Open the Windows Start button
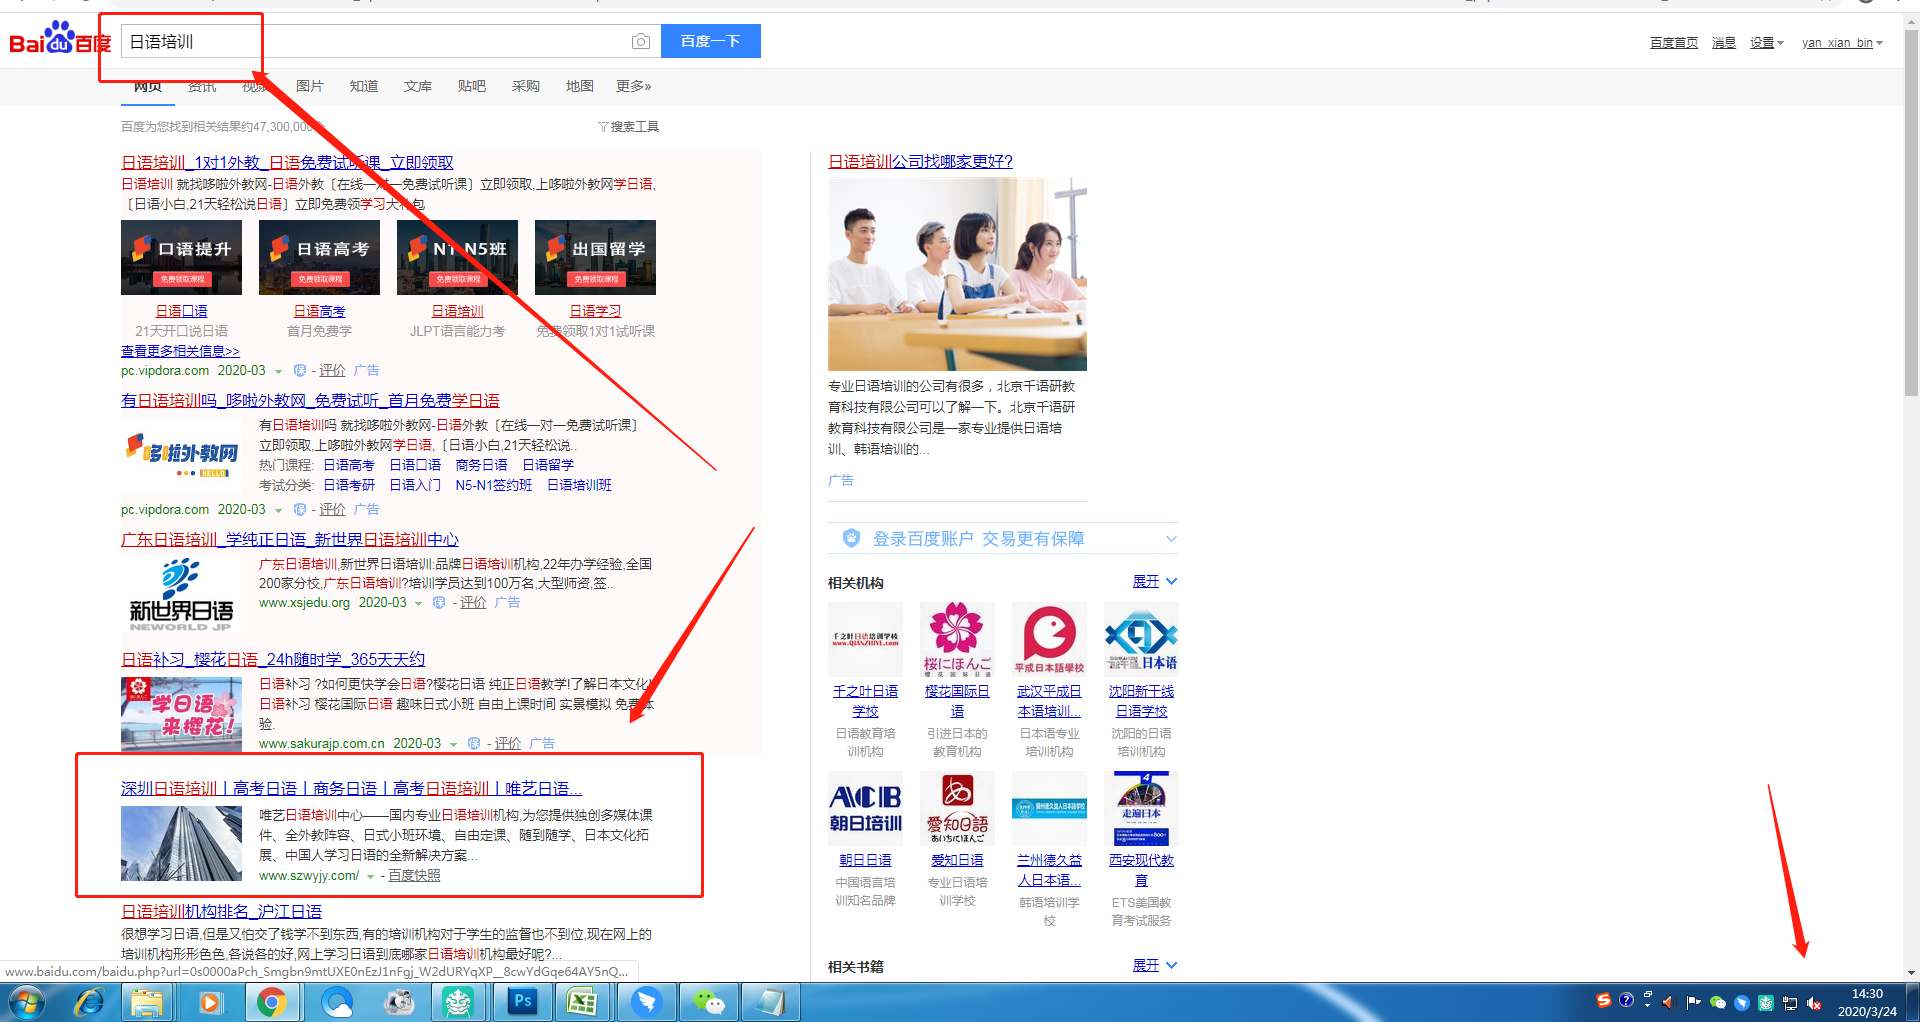 pyautogui.click(x=26, y=1002)
